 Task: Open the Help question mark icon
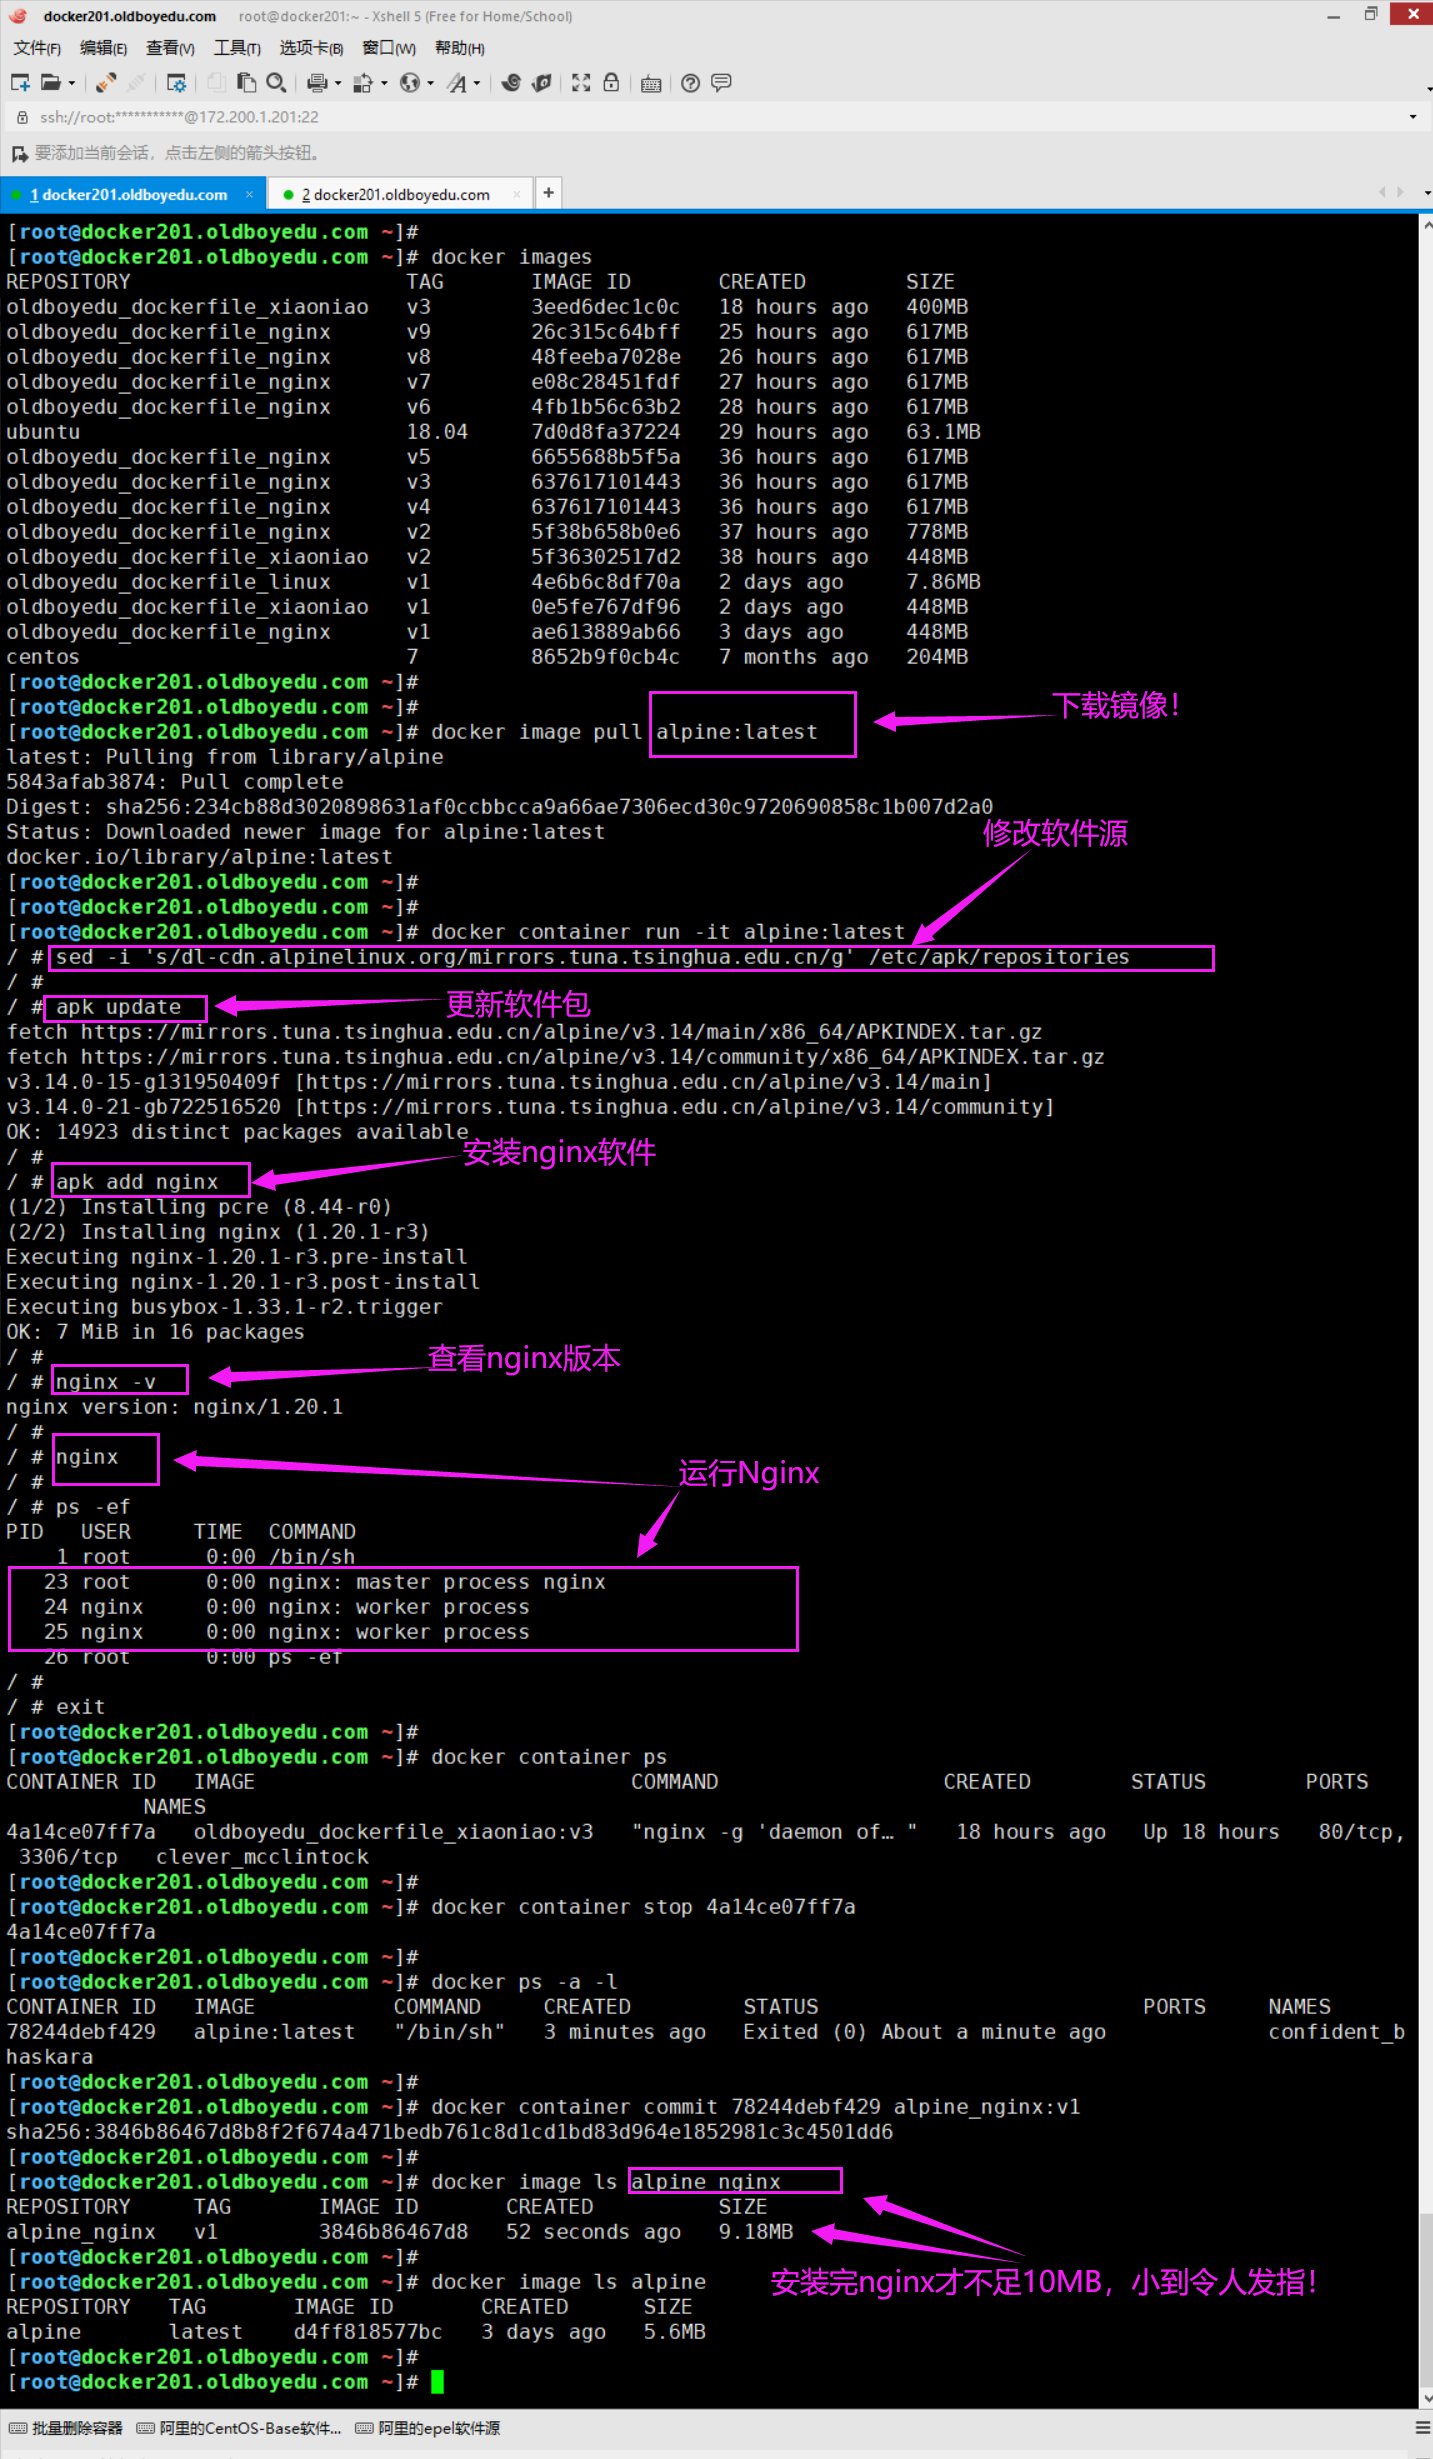(690, 83)
